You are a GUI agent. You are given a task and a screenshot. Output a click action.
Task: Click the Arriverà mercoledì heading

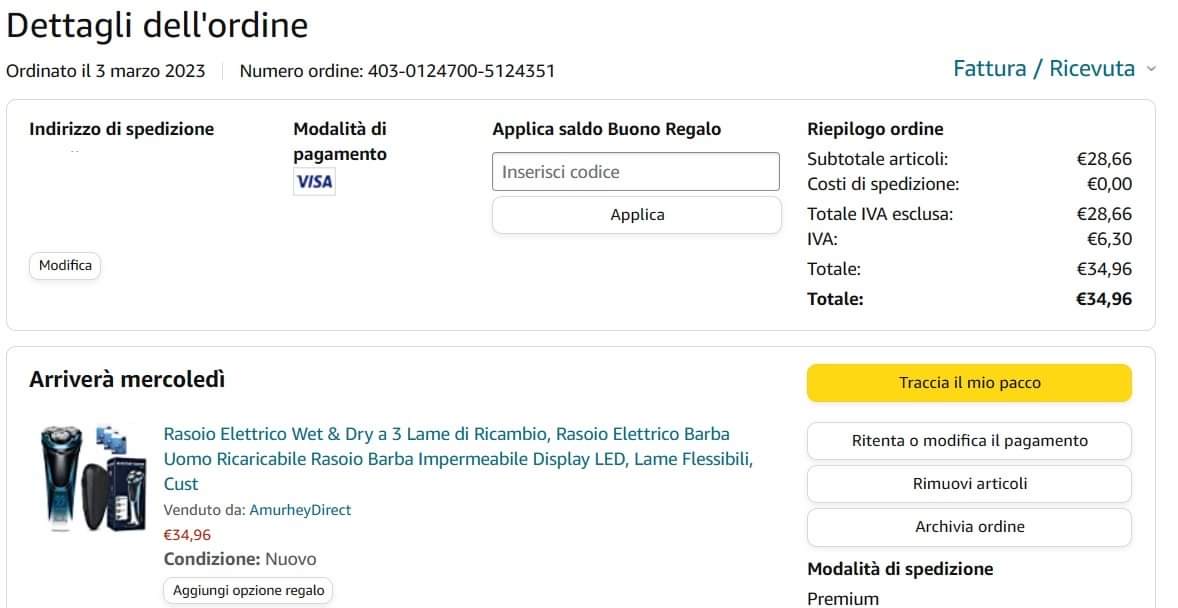(x=127, y=380)
